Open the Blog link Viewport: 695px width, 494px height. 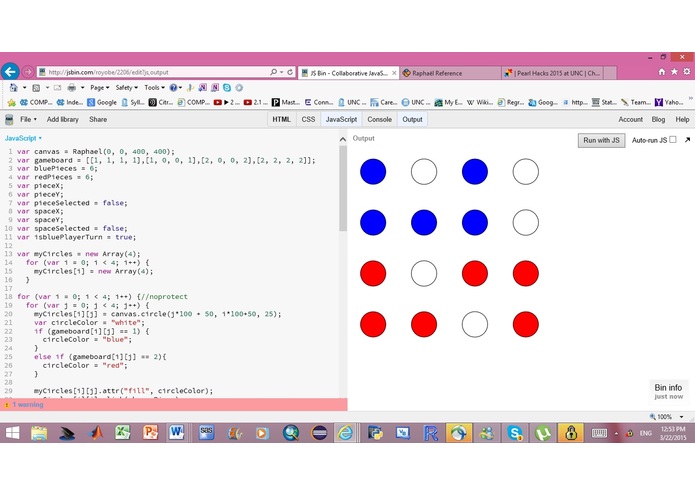(658, 119)
